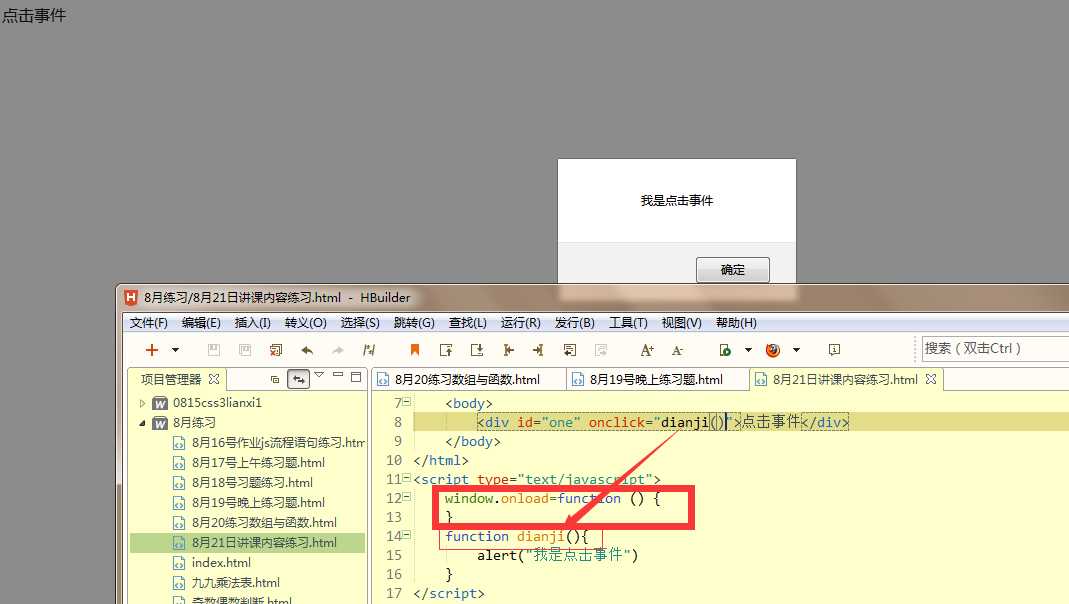
Task: Click the jump to previous mark icon
Action: (446, 350)
